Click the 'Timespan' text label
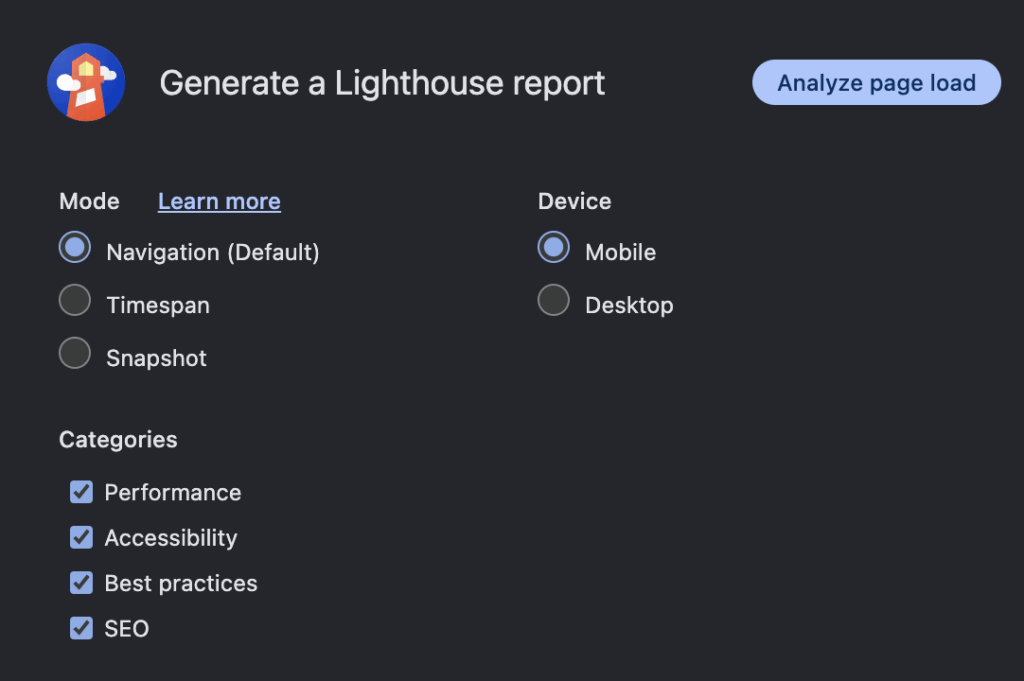This screenshot has height=681, width=1024. click(158, 305)
